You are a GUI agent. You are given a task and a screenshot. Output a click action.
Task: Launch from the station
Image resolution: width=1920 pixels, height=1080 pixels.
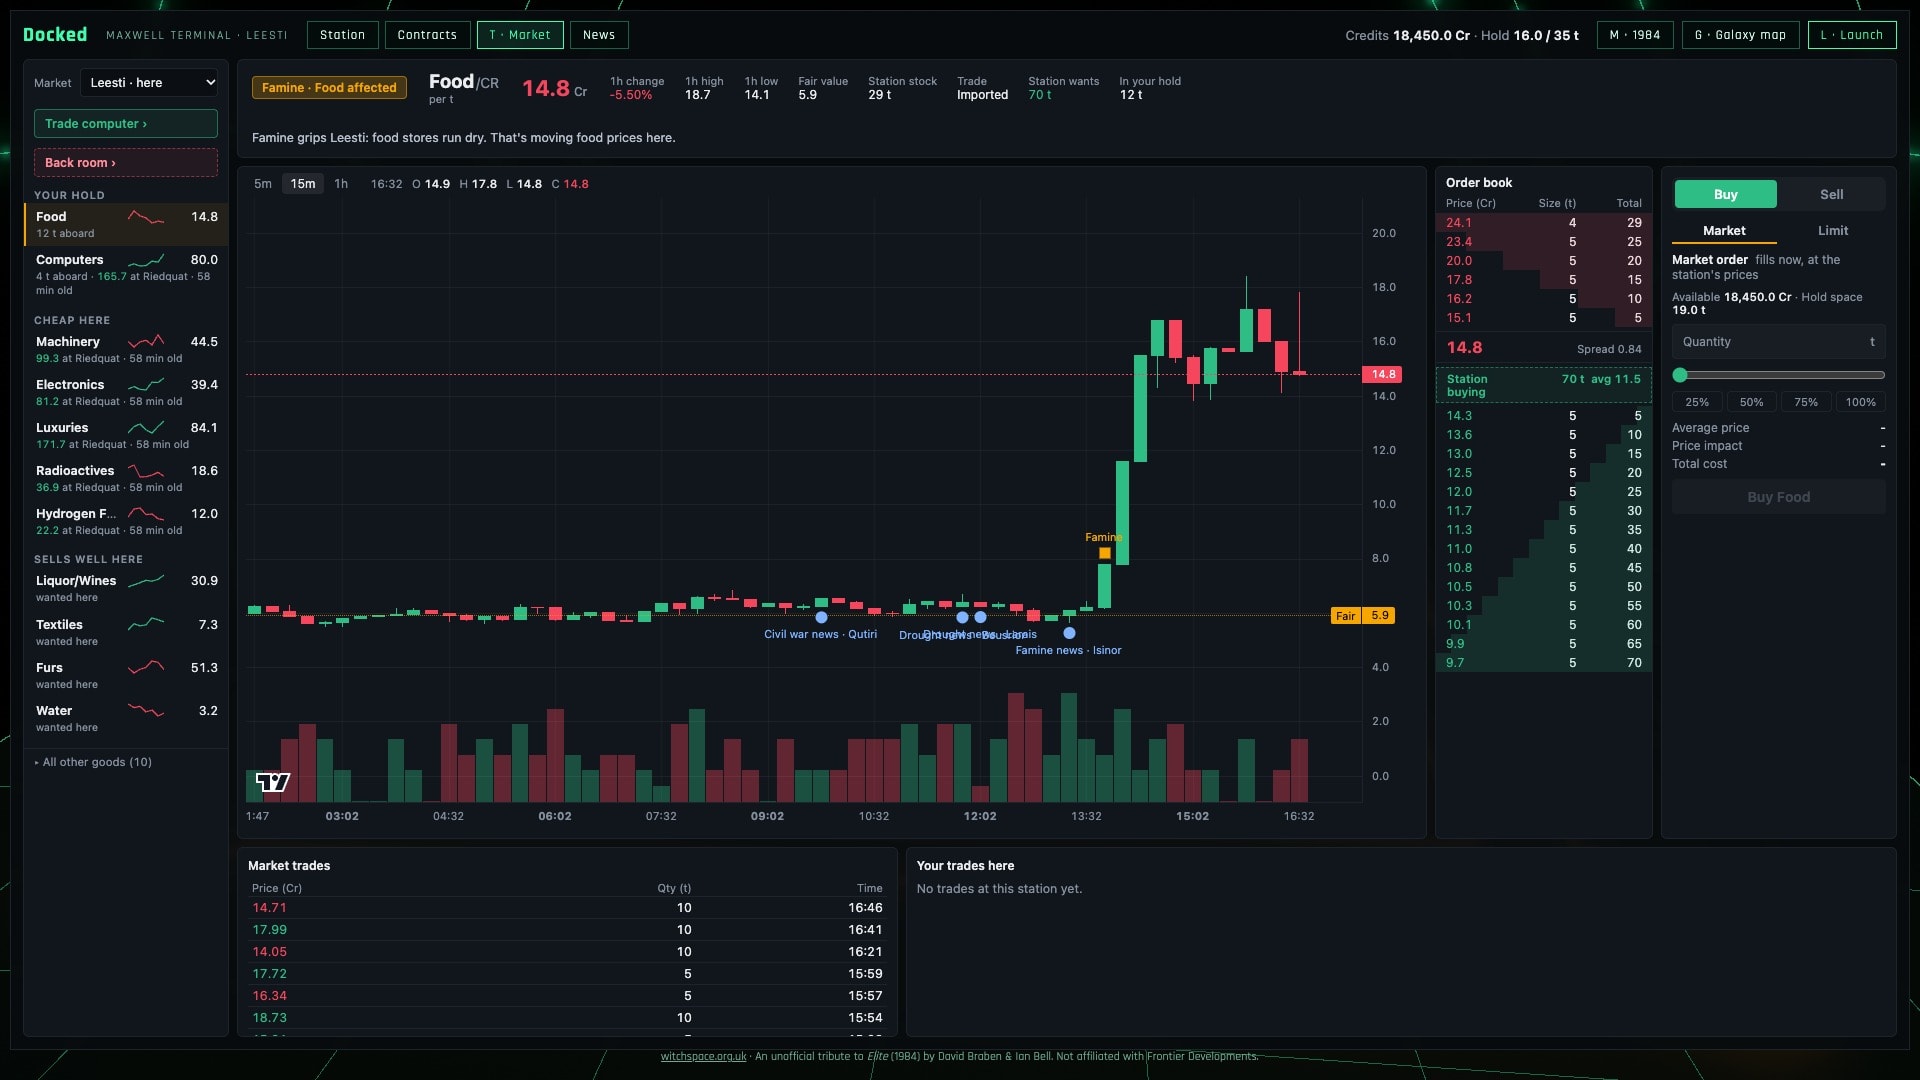(x=1852, y=35)
